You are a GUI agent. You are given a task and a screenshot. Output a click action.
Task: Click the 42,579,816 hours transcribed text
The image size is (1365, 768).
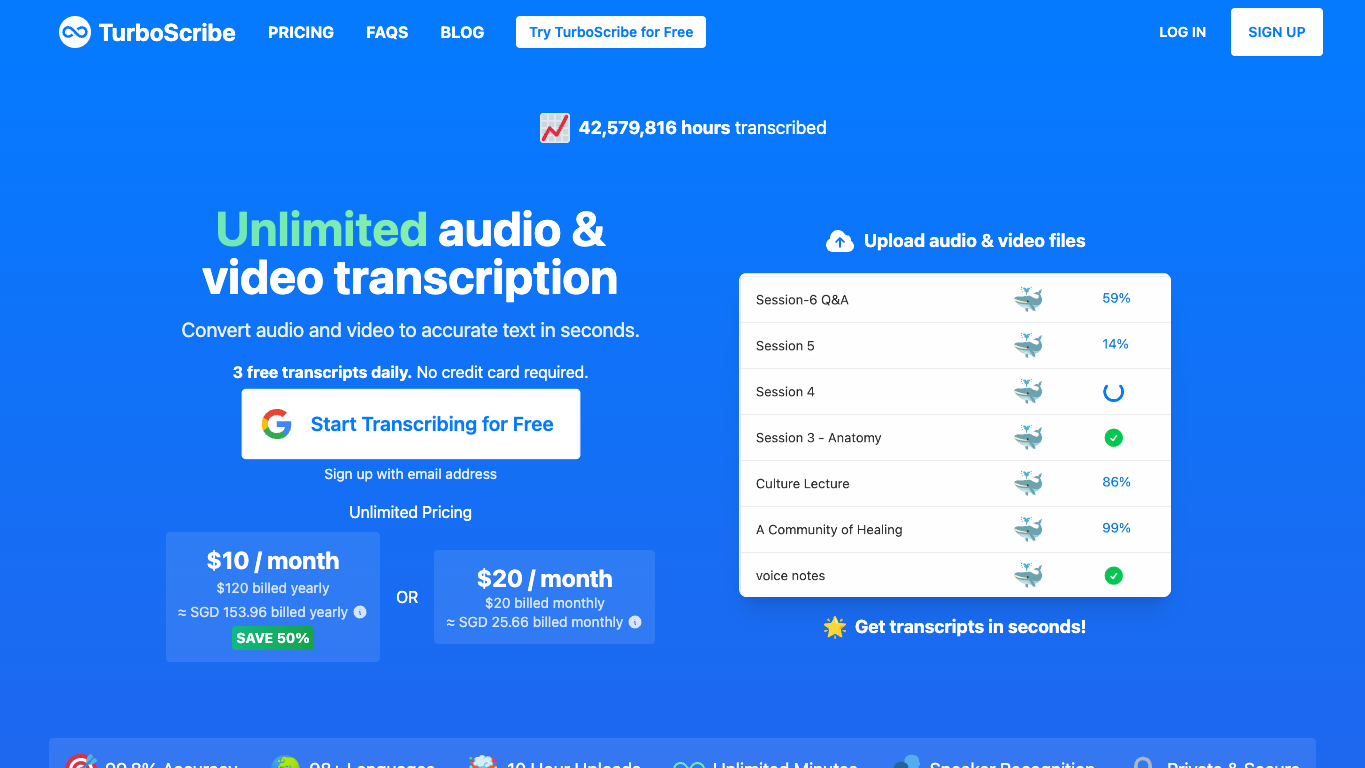(x=703, y=128)
